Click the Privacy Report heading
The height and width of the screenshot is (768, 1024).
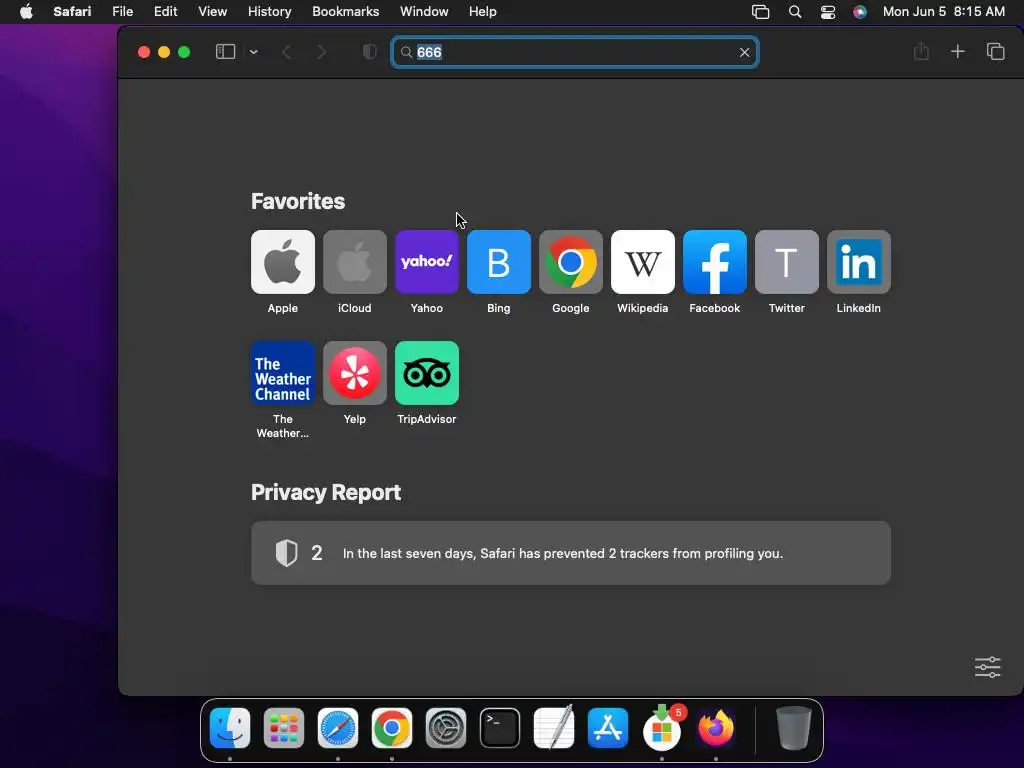(x=326, y=492)
